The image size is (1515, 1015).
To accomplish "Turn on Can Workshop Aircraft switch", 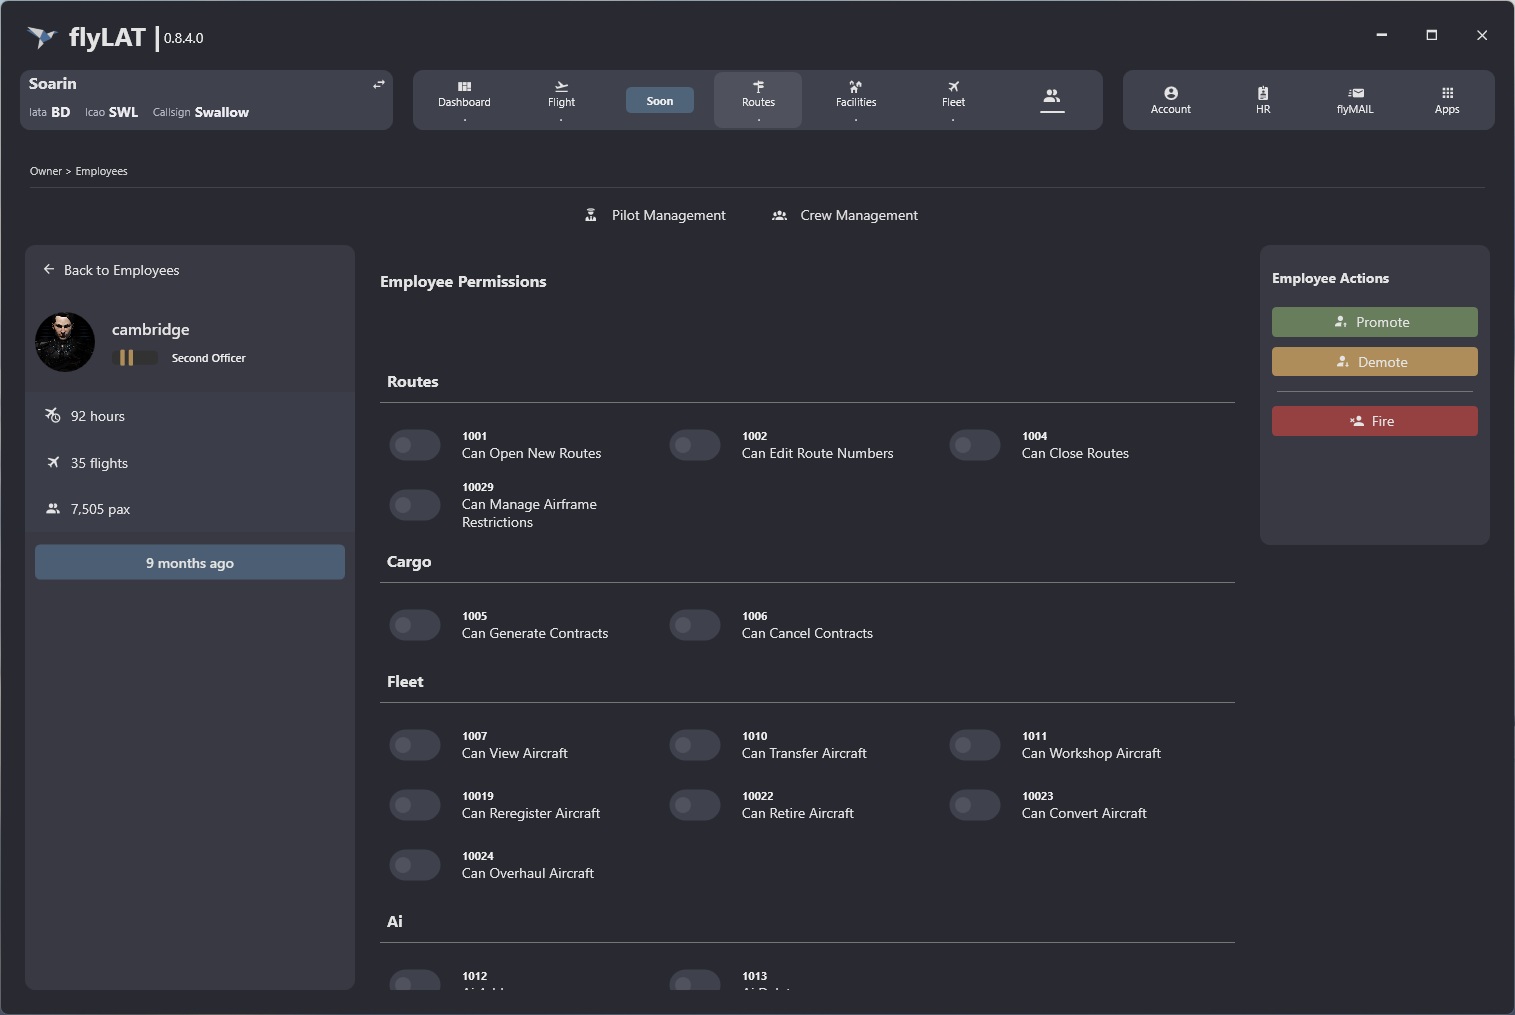I will pos(975,745).
